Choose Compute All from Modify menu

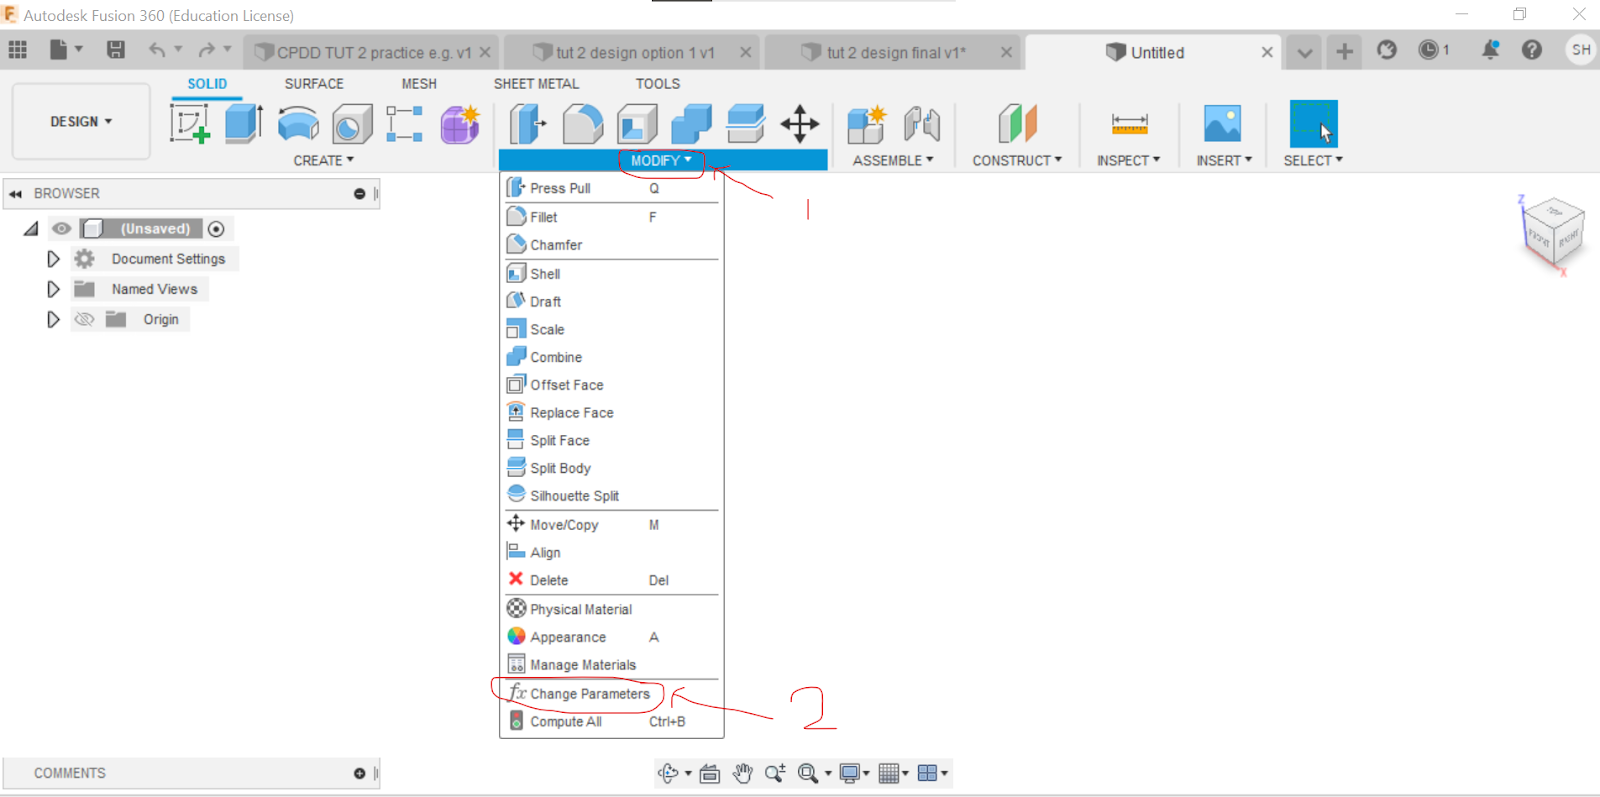click(x=611, y=722)
